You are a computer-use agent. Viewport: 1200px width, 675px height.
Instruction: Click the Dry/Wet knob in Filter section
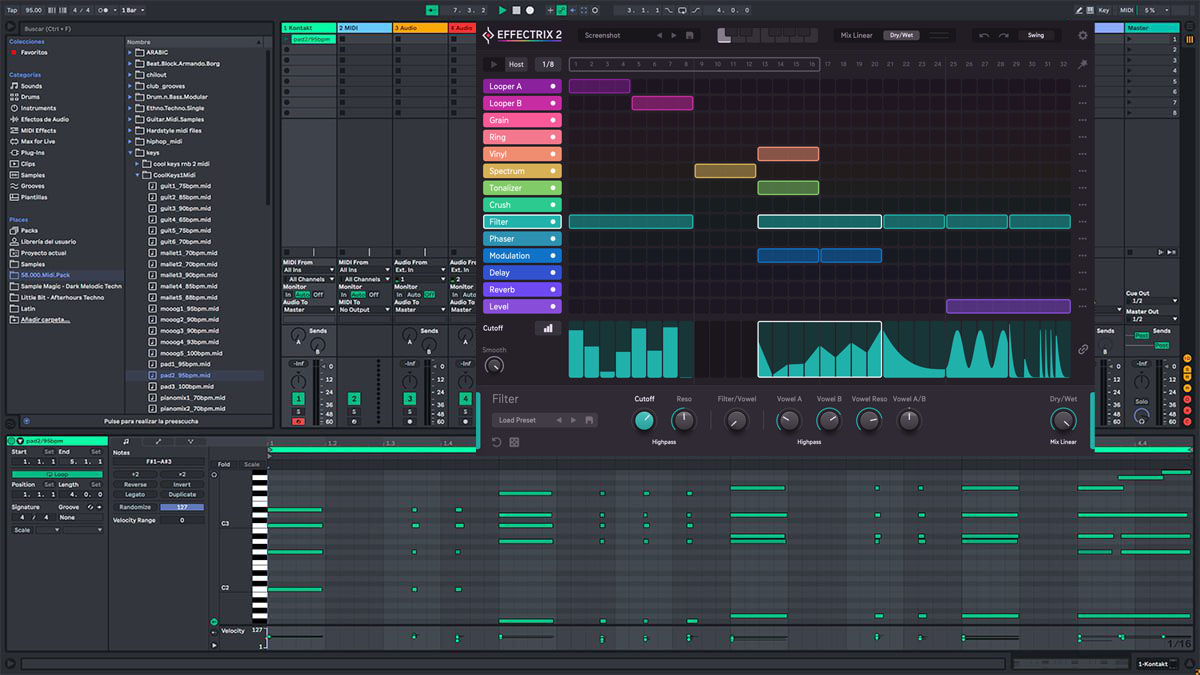1063,421
